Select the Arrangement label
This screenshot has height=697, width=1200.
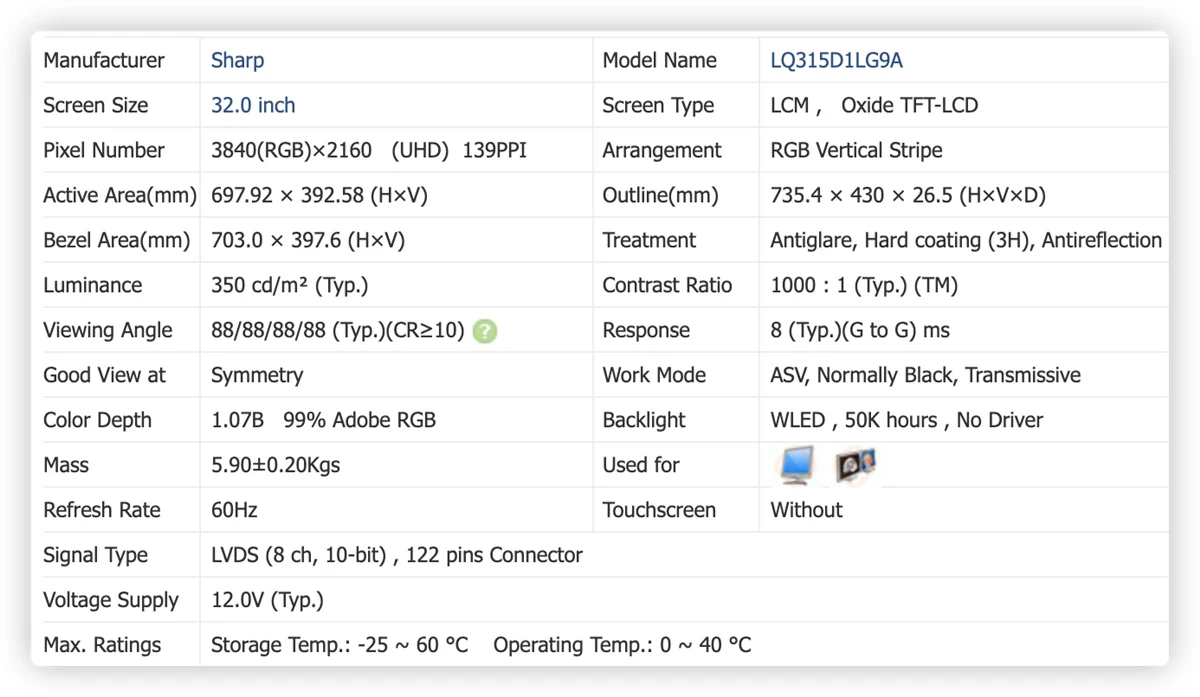[x=662, y=150]
